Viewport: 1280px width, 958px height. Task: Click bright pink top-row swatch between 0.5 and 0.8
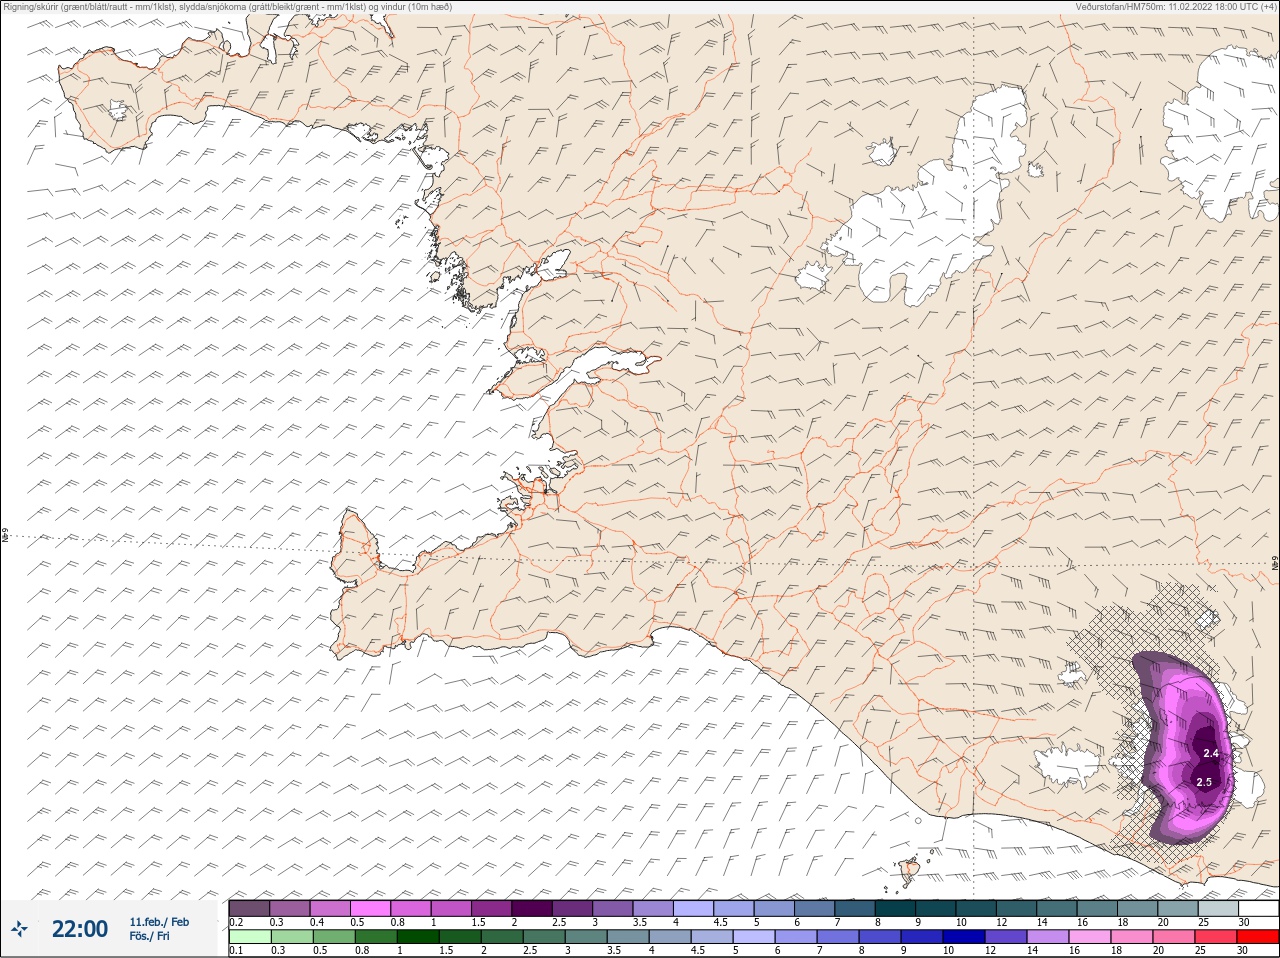[x=370, y=908]
